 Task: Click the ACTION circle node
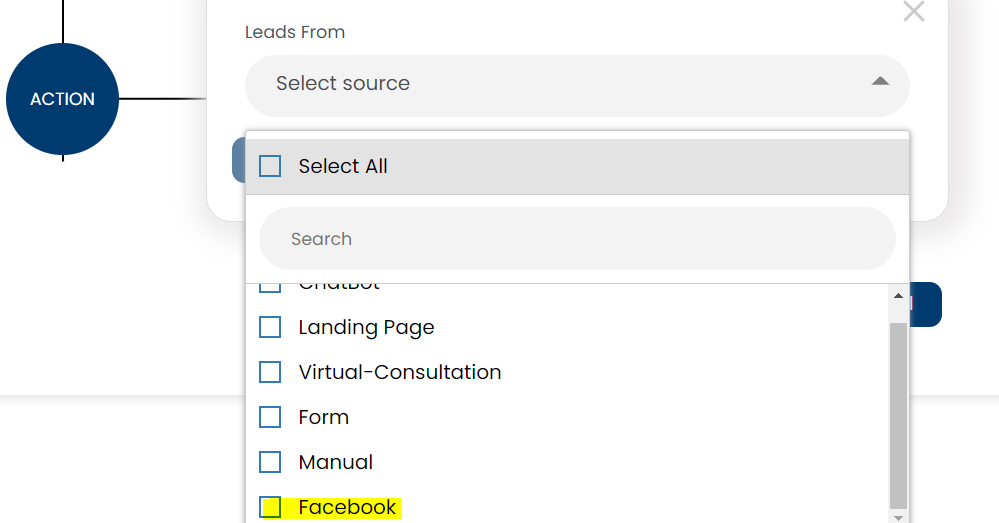[62, 99]
